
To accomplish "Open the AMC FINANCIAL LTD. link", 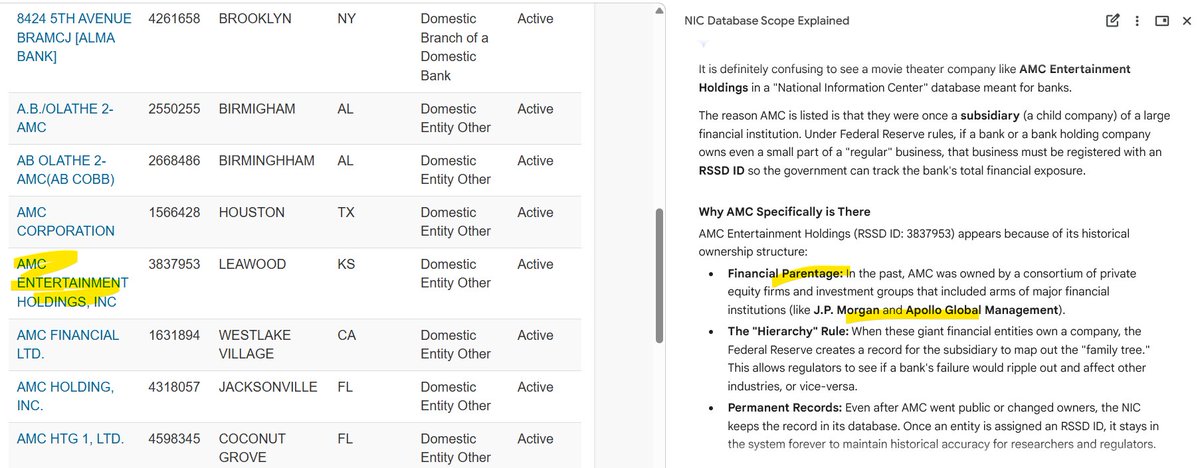I will [68, 344].
